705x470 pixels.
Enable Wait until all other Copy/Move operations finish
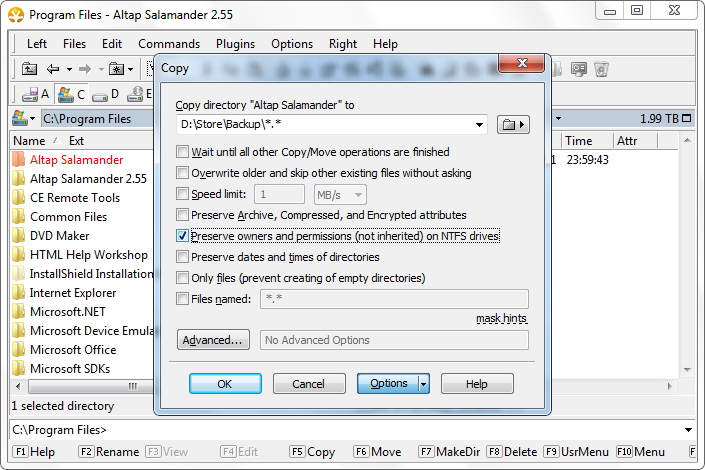pos(182,152)
